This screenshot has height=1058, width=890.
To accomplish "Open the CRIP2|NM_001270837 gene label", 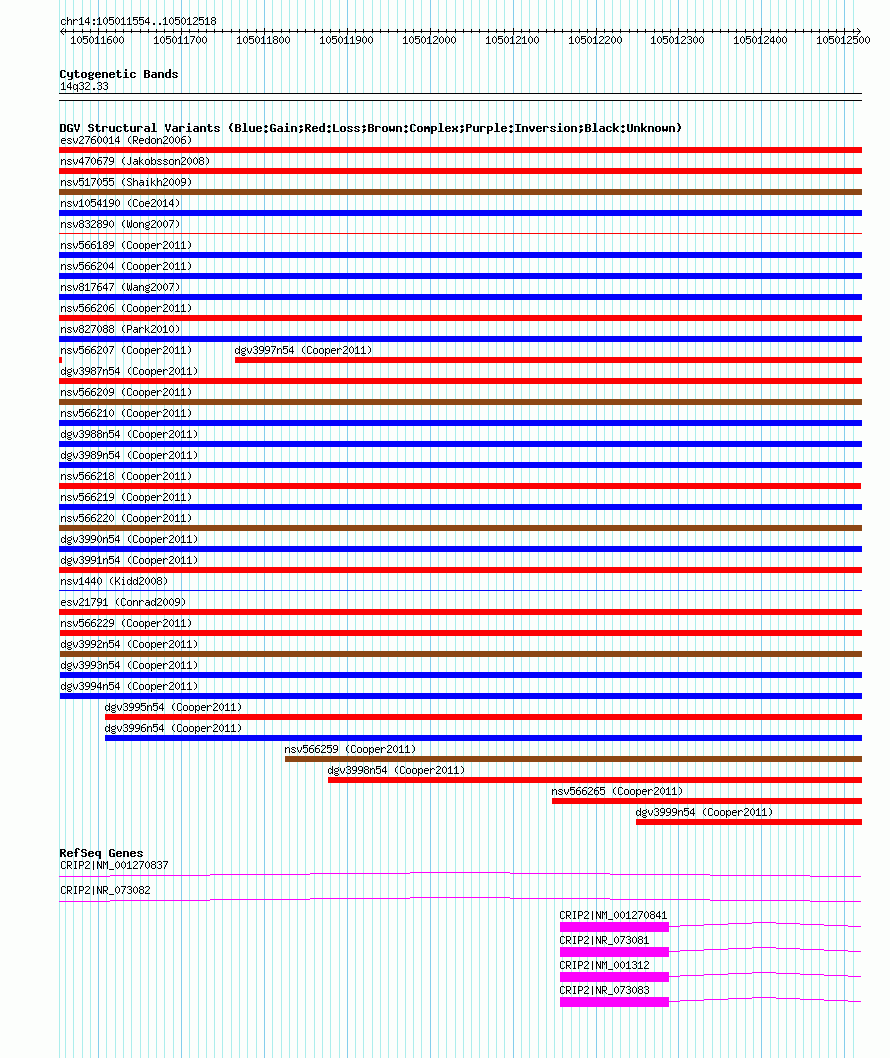I will 114,865.
